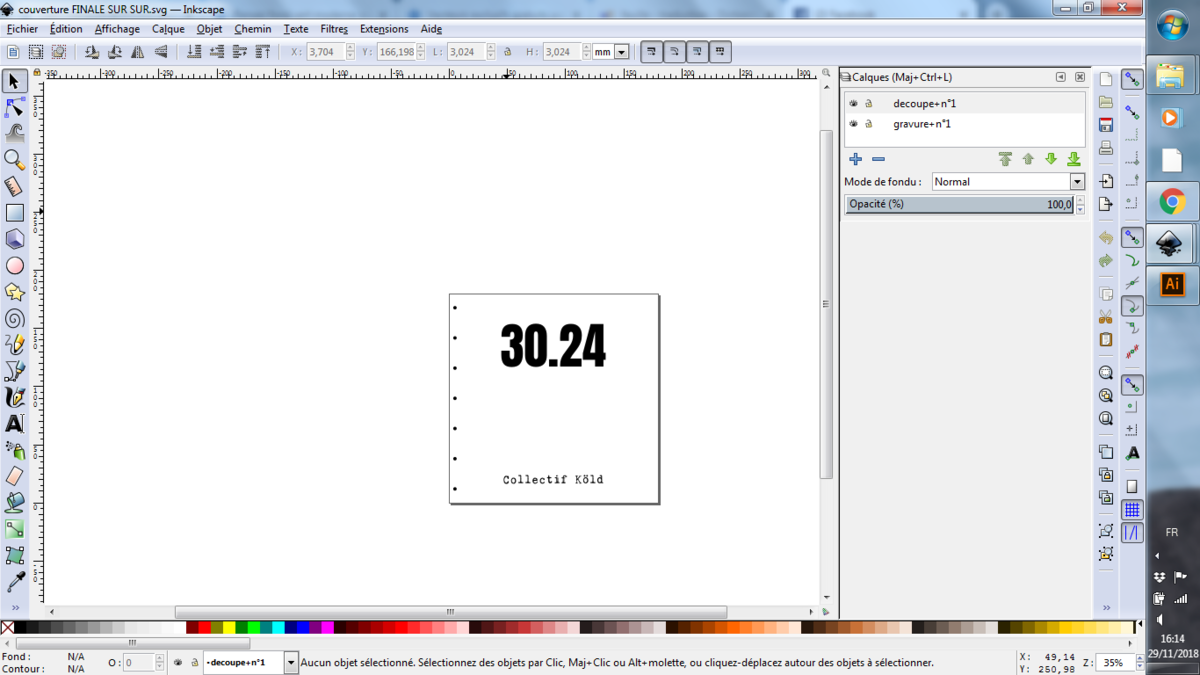Open the Mode de fondu dropdown
Viewport: 1200px width, 675px height.
coord(1007,182)
